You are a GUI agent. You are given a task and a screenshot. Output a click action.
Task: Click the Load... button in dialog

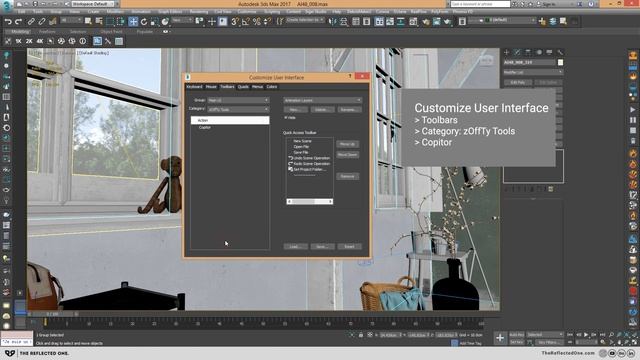tap(296, 247)
